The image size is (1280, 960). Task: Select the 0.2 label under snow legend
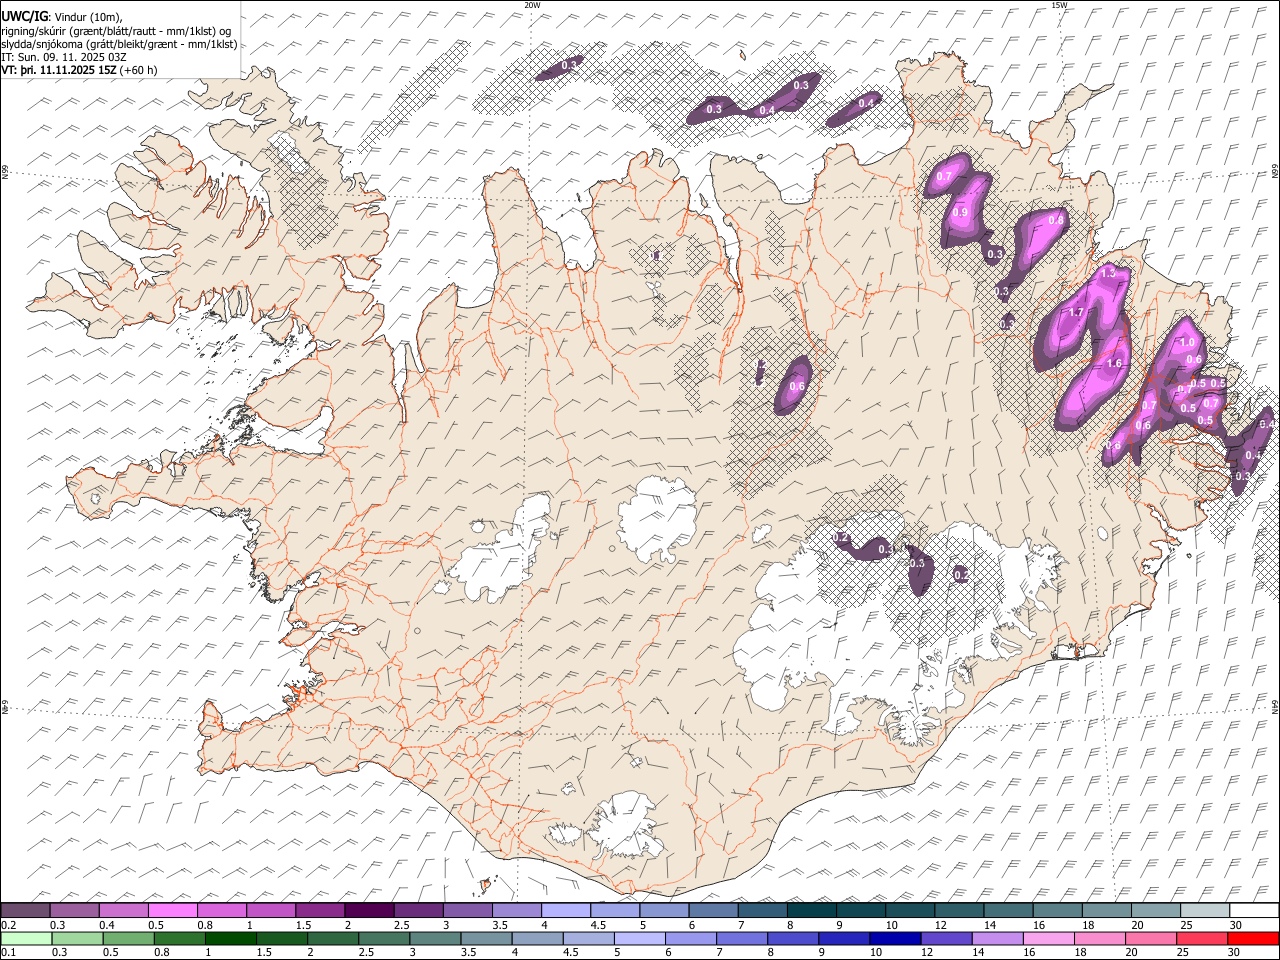8,925
